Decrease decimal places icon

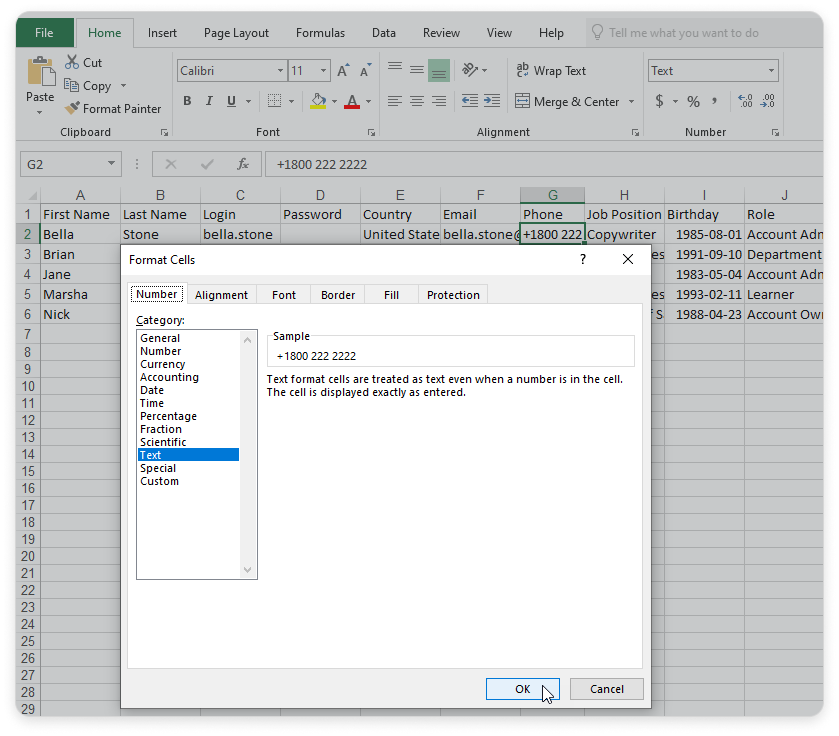767,101
